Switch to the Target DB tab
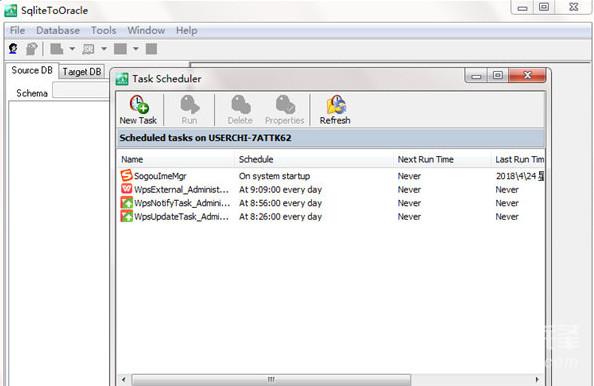This screenshot has width=594, height=386. (x=82, y=72)
